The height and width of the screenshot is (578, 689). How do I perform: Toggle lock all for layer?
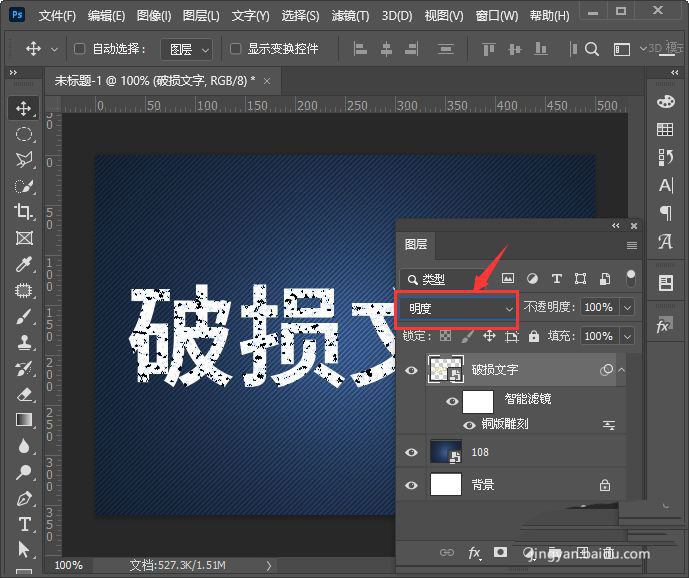pyautogui.click(x=533, y=336)
